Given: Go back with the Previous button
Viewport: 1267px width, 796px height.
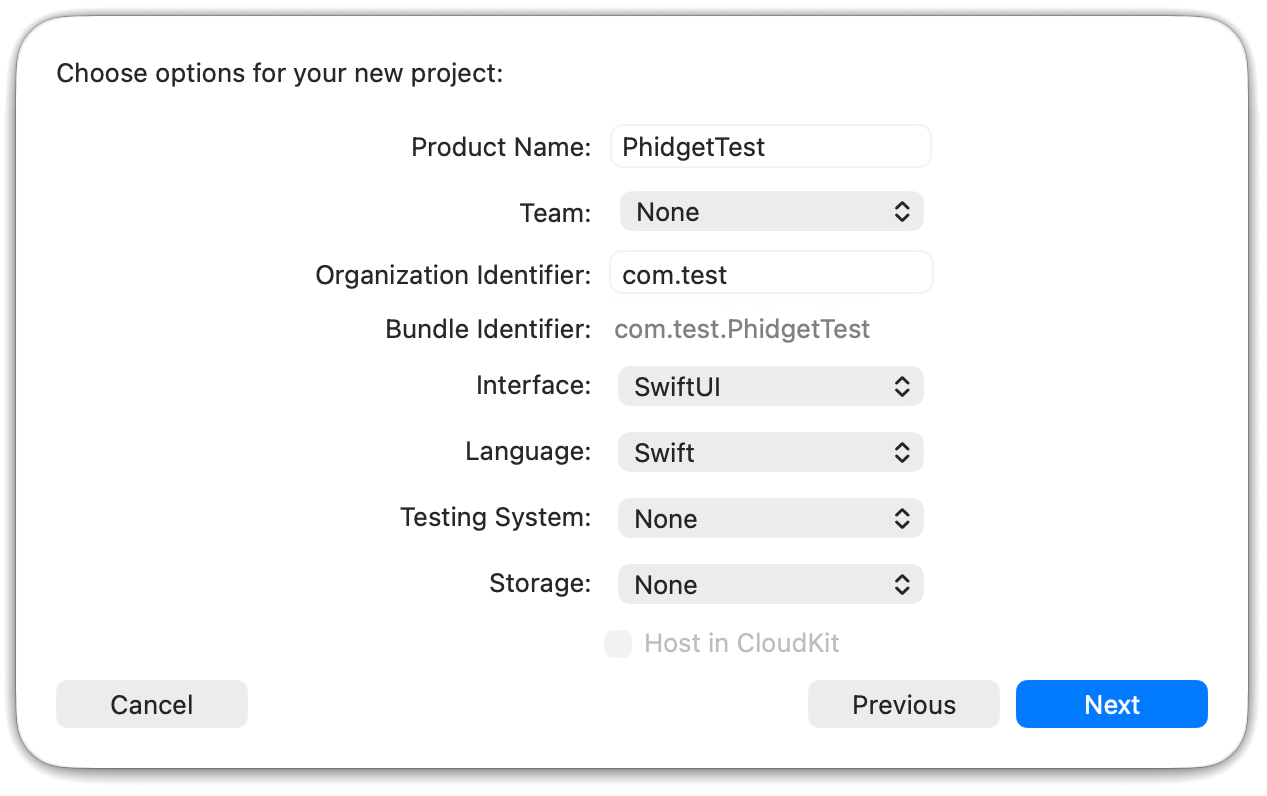Looking at the screenshot, I should pos(903,705).
